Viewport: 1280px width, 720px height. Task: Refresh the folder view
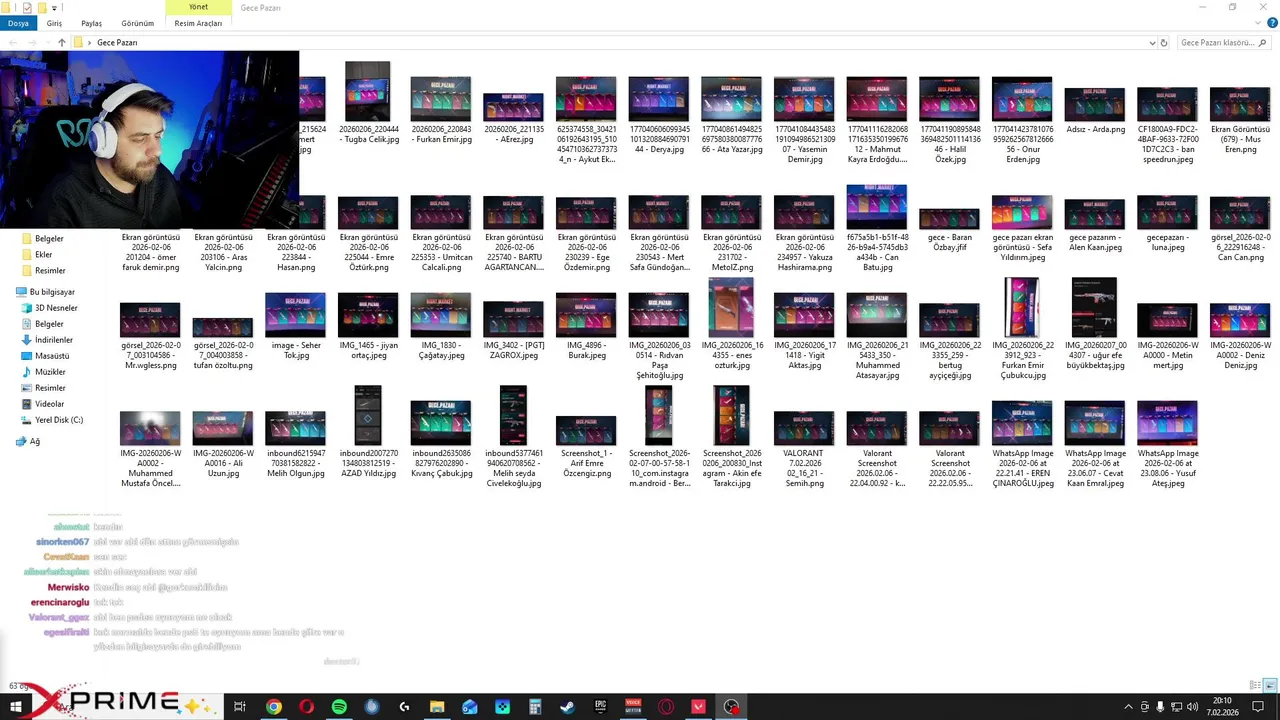(x=1164, y=43)
